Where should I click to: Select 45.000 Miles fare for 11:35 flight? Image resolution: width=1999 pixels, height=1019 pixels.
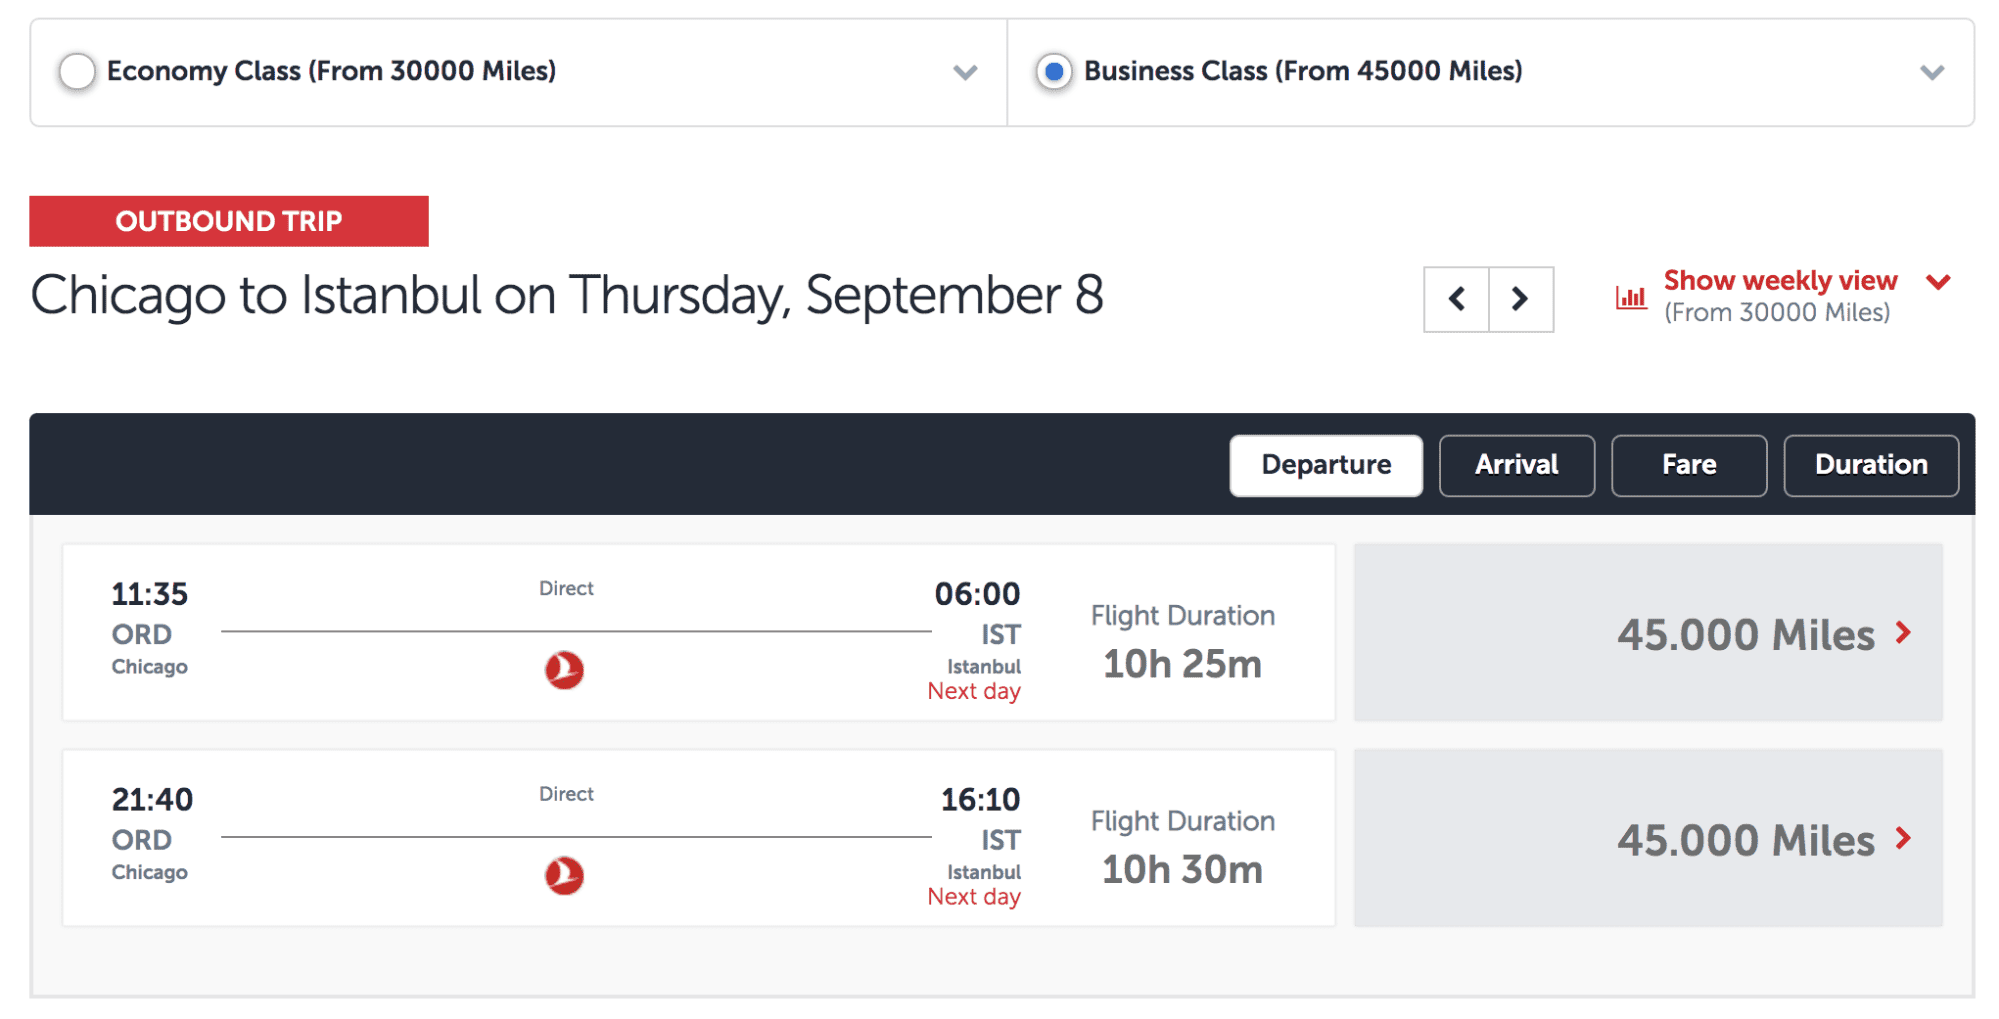click(x=1648, y=633)
